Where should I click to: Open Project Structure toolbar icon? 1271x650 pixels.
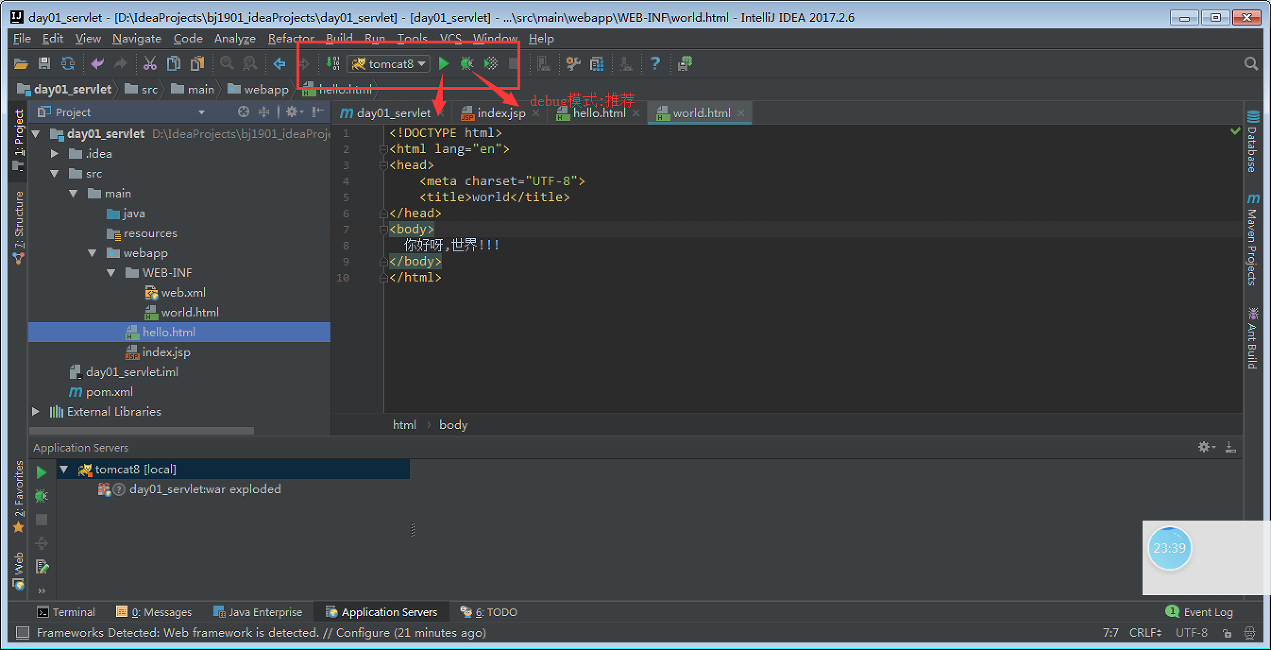597,64
